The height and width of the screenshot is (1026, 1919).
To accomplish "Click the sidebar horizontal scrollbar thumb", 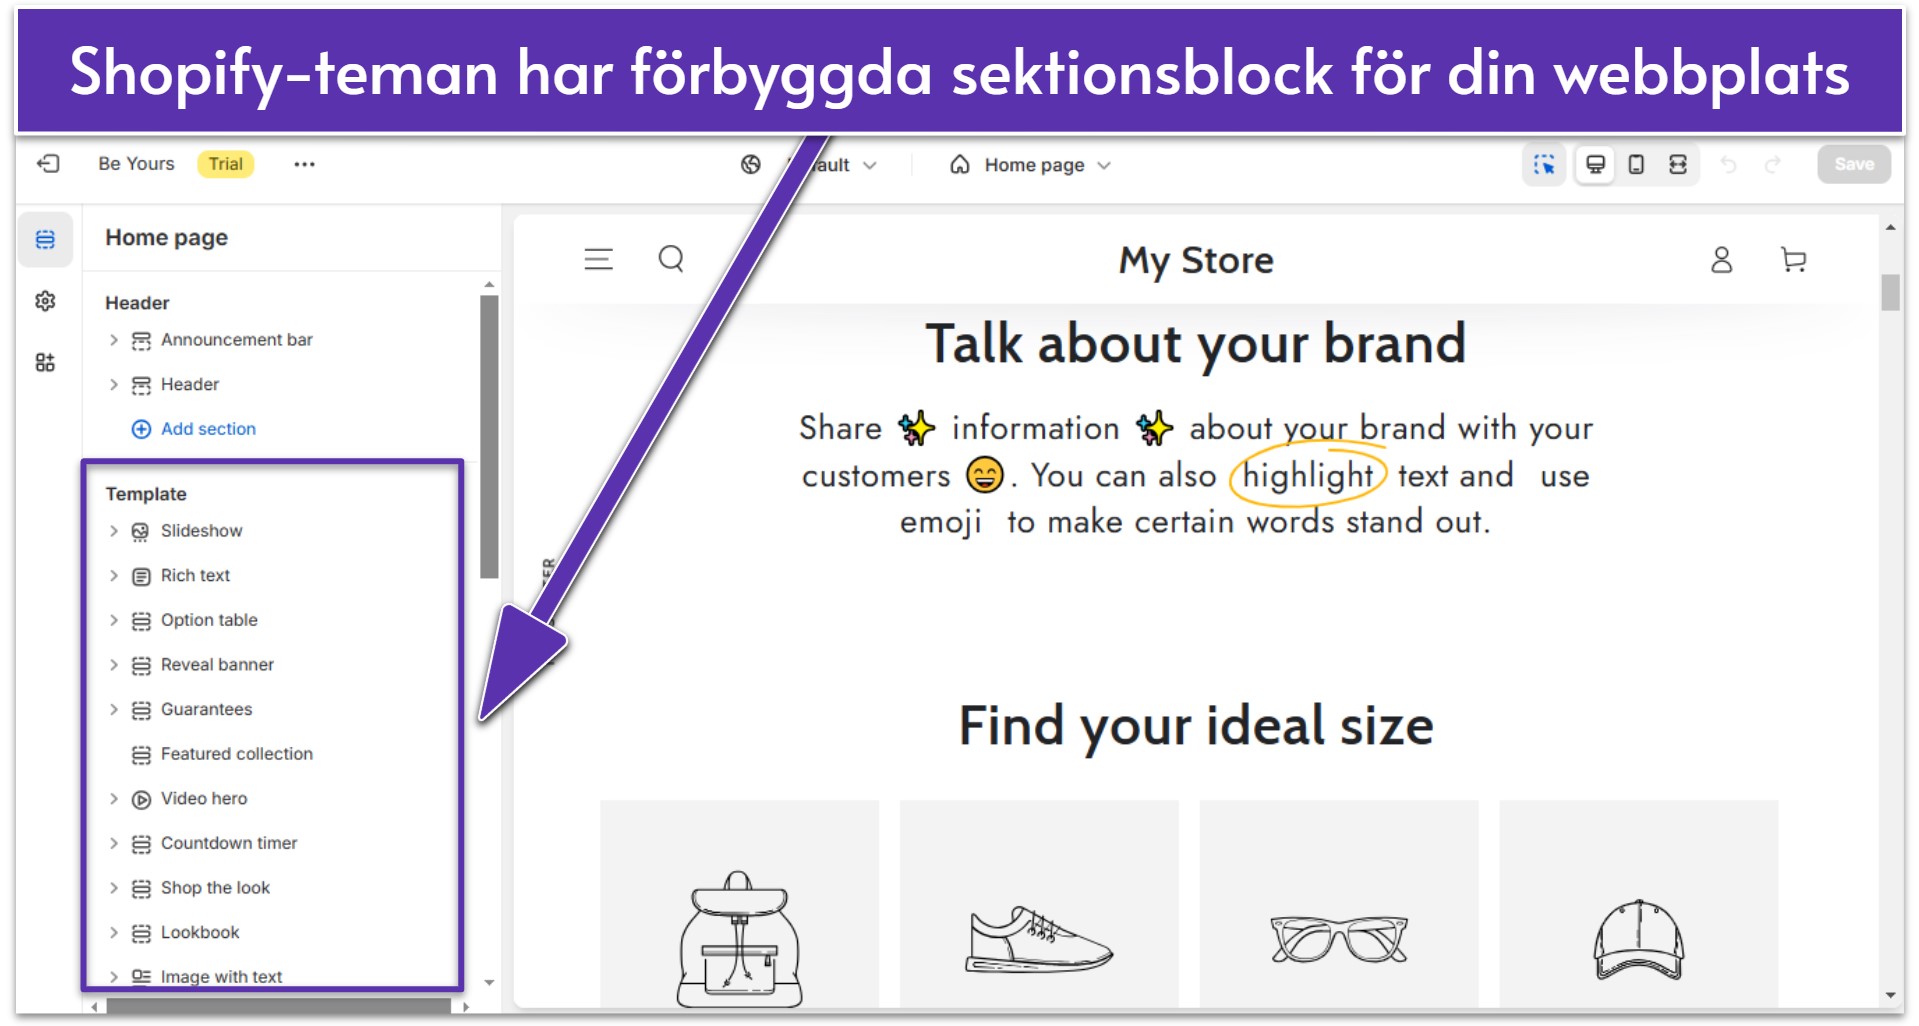I will pyautogui.click(x=279, y=1006).
